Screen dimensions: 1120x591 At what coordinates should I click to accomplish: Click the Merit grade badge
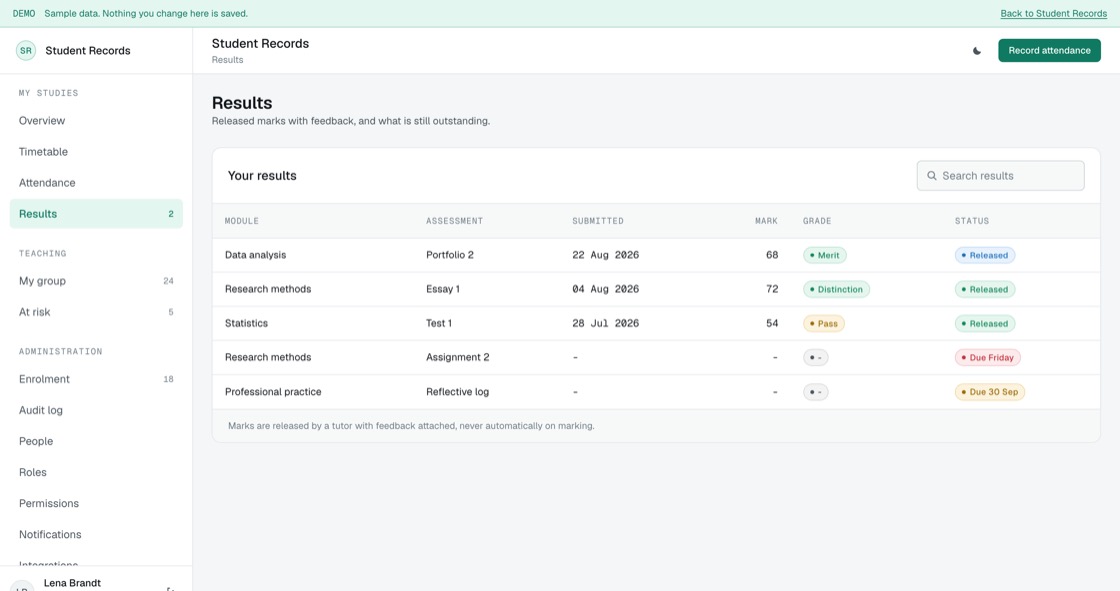[824, 255]
